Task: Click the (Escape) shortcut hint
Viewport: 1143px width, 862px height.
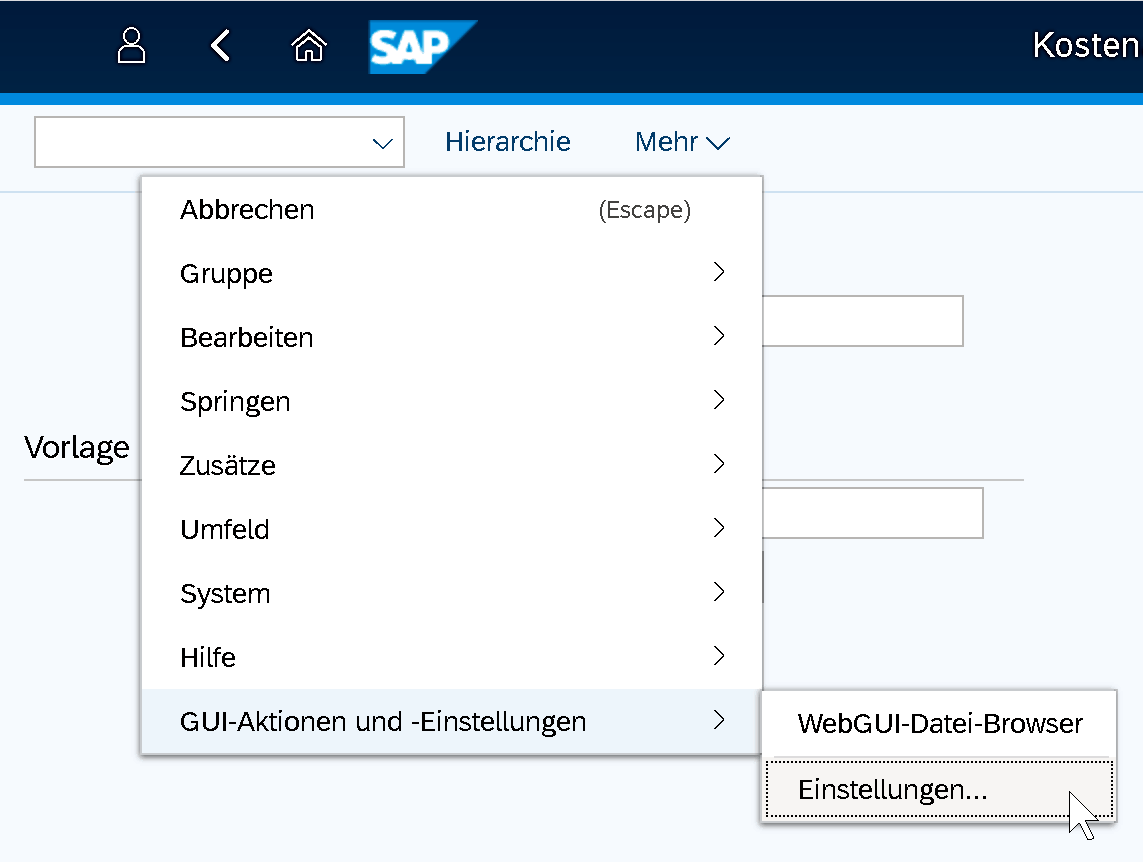Action: click(644, 210)
